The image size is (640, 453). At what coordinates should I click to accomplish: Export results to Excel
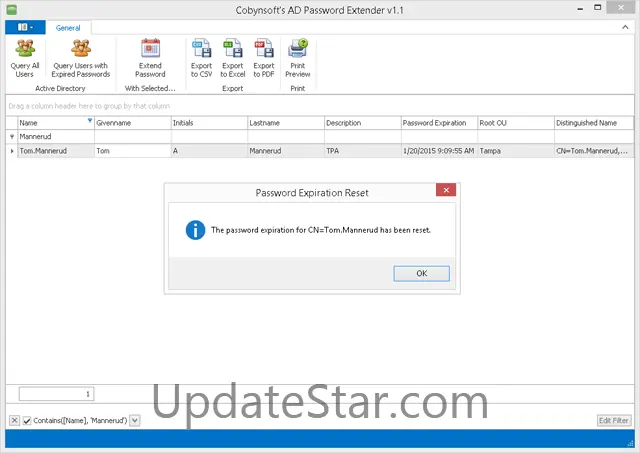233,58
